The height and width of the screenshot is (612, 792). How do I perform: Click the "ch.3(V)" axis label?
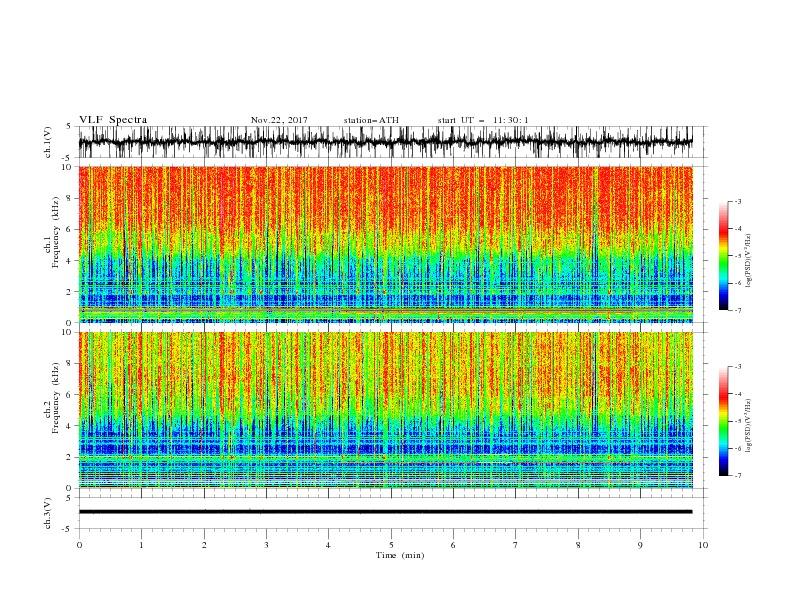(48, 513)
